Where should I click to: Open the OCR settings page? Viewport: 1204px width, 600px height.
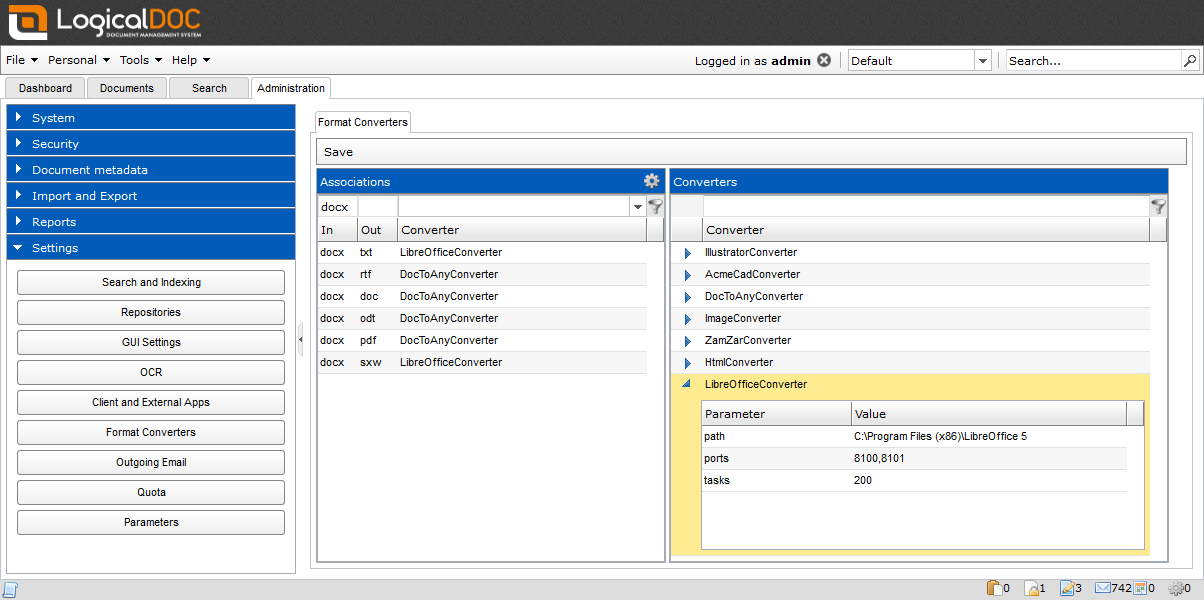pos(150,372)
